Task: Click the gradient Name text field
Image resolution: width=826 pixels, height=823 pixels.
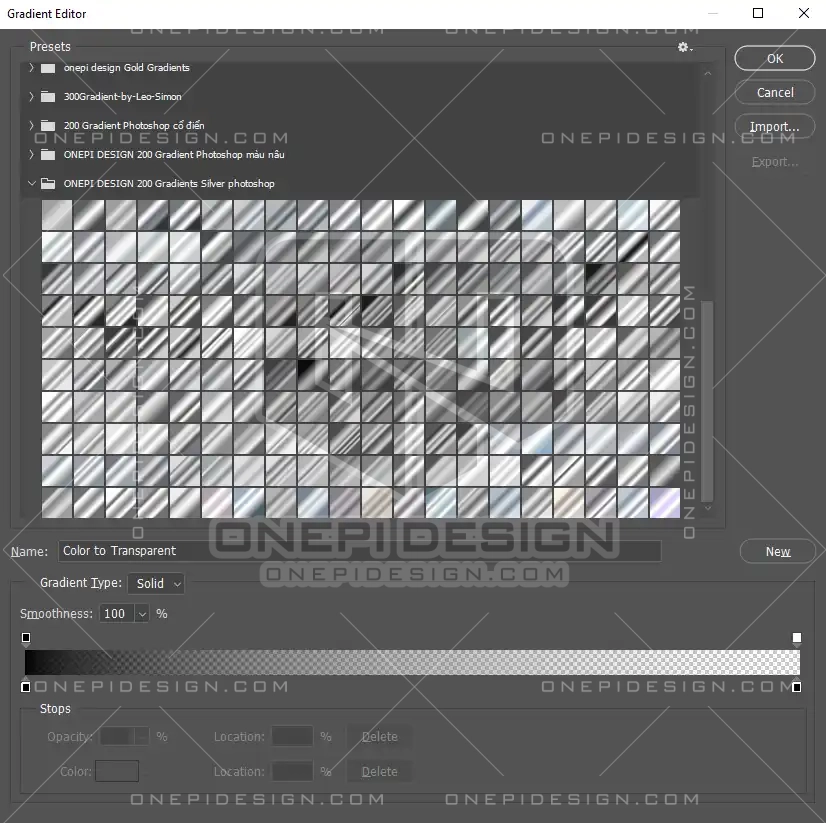Action: pyautogui.click(x=360, y=551)
